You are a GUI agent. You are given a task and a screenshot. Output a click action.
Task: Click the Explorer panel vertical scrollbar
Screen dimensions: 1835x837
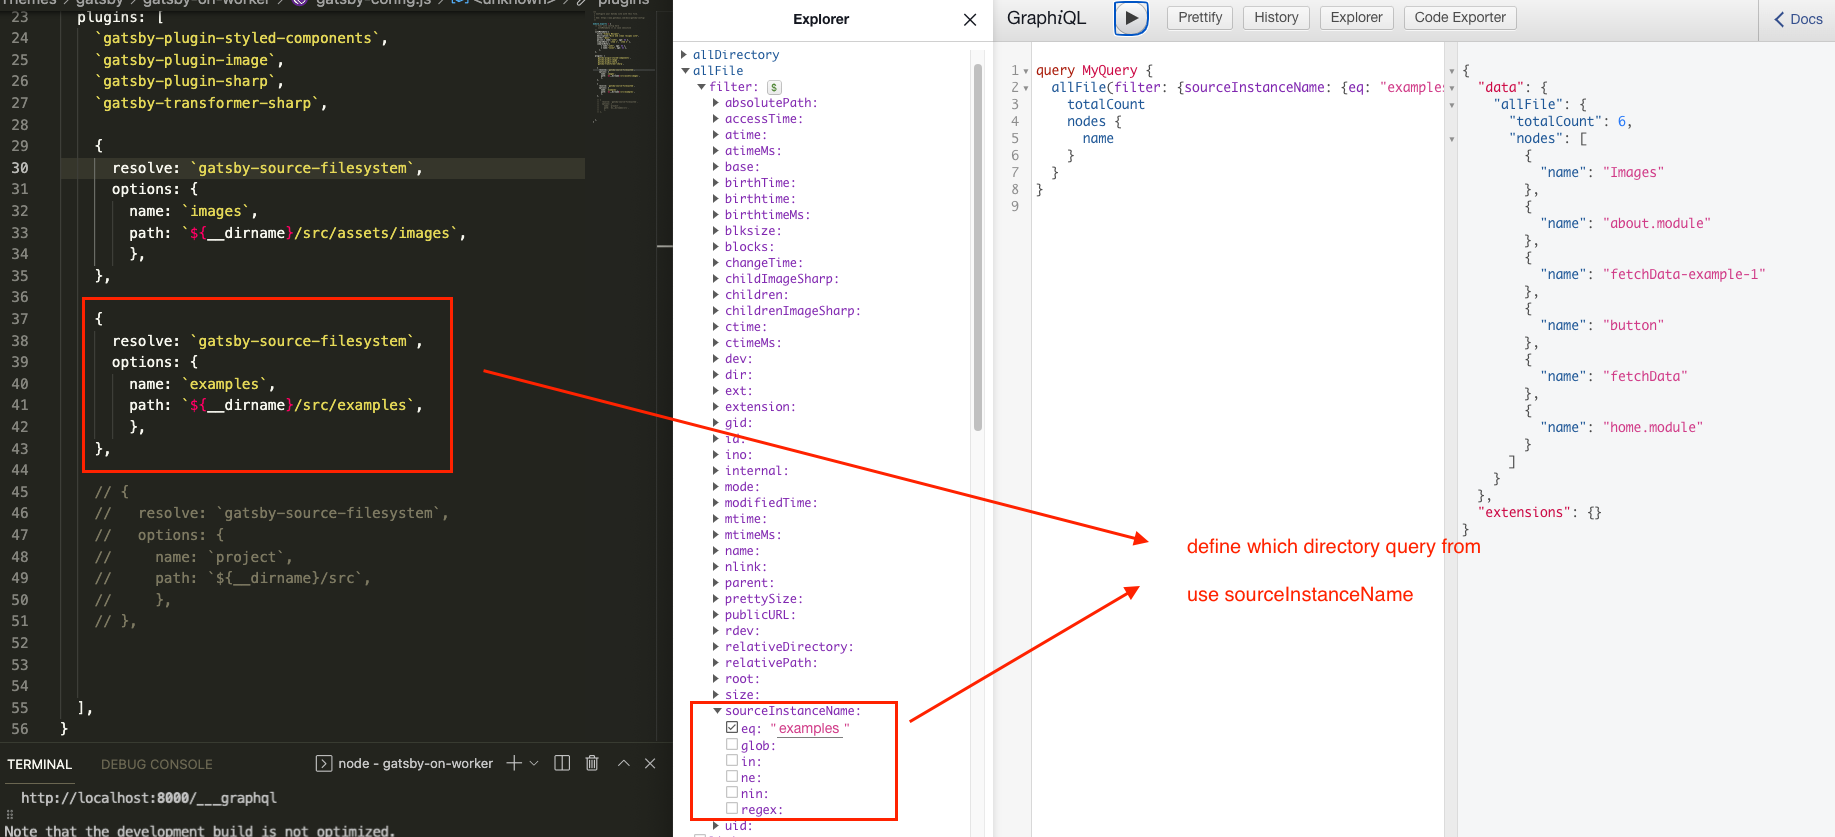(x=977, y=250)
